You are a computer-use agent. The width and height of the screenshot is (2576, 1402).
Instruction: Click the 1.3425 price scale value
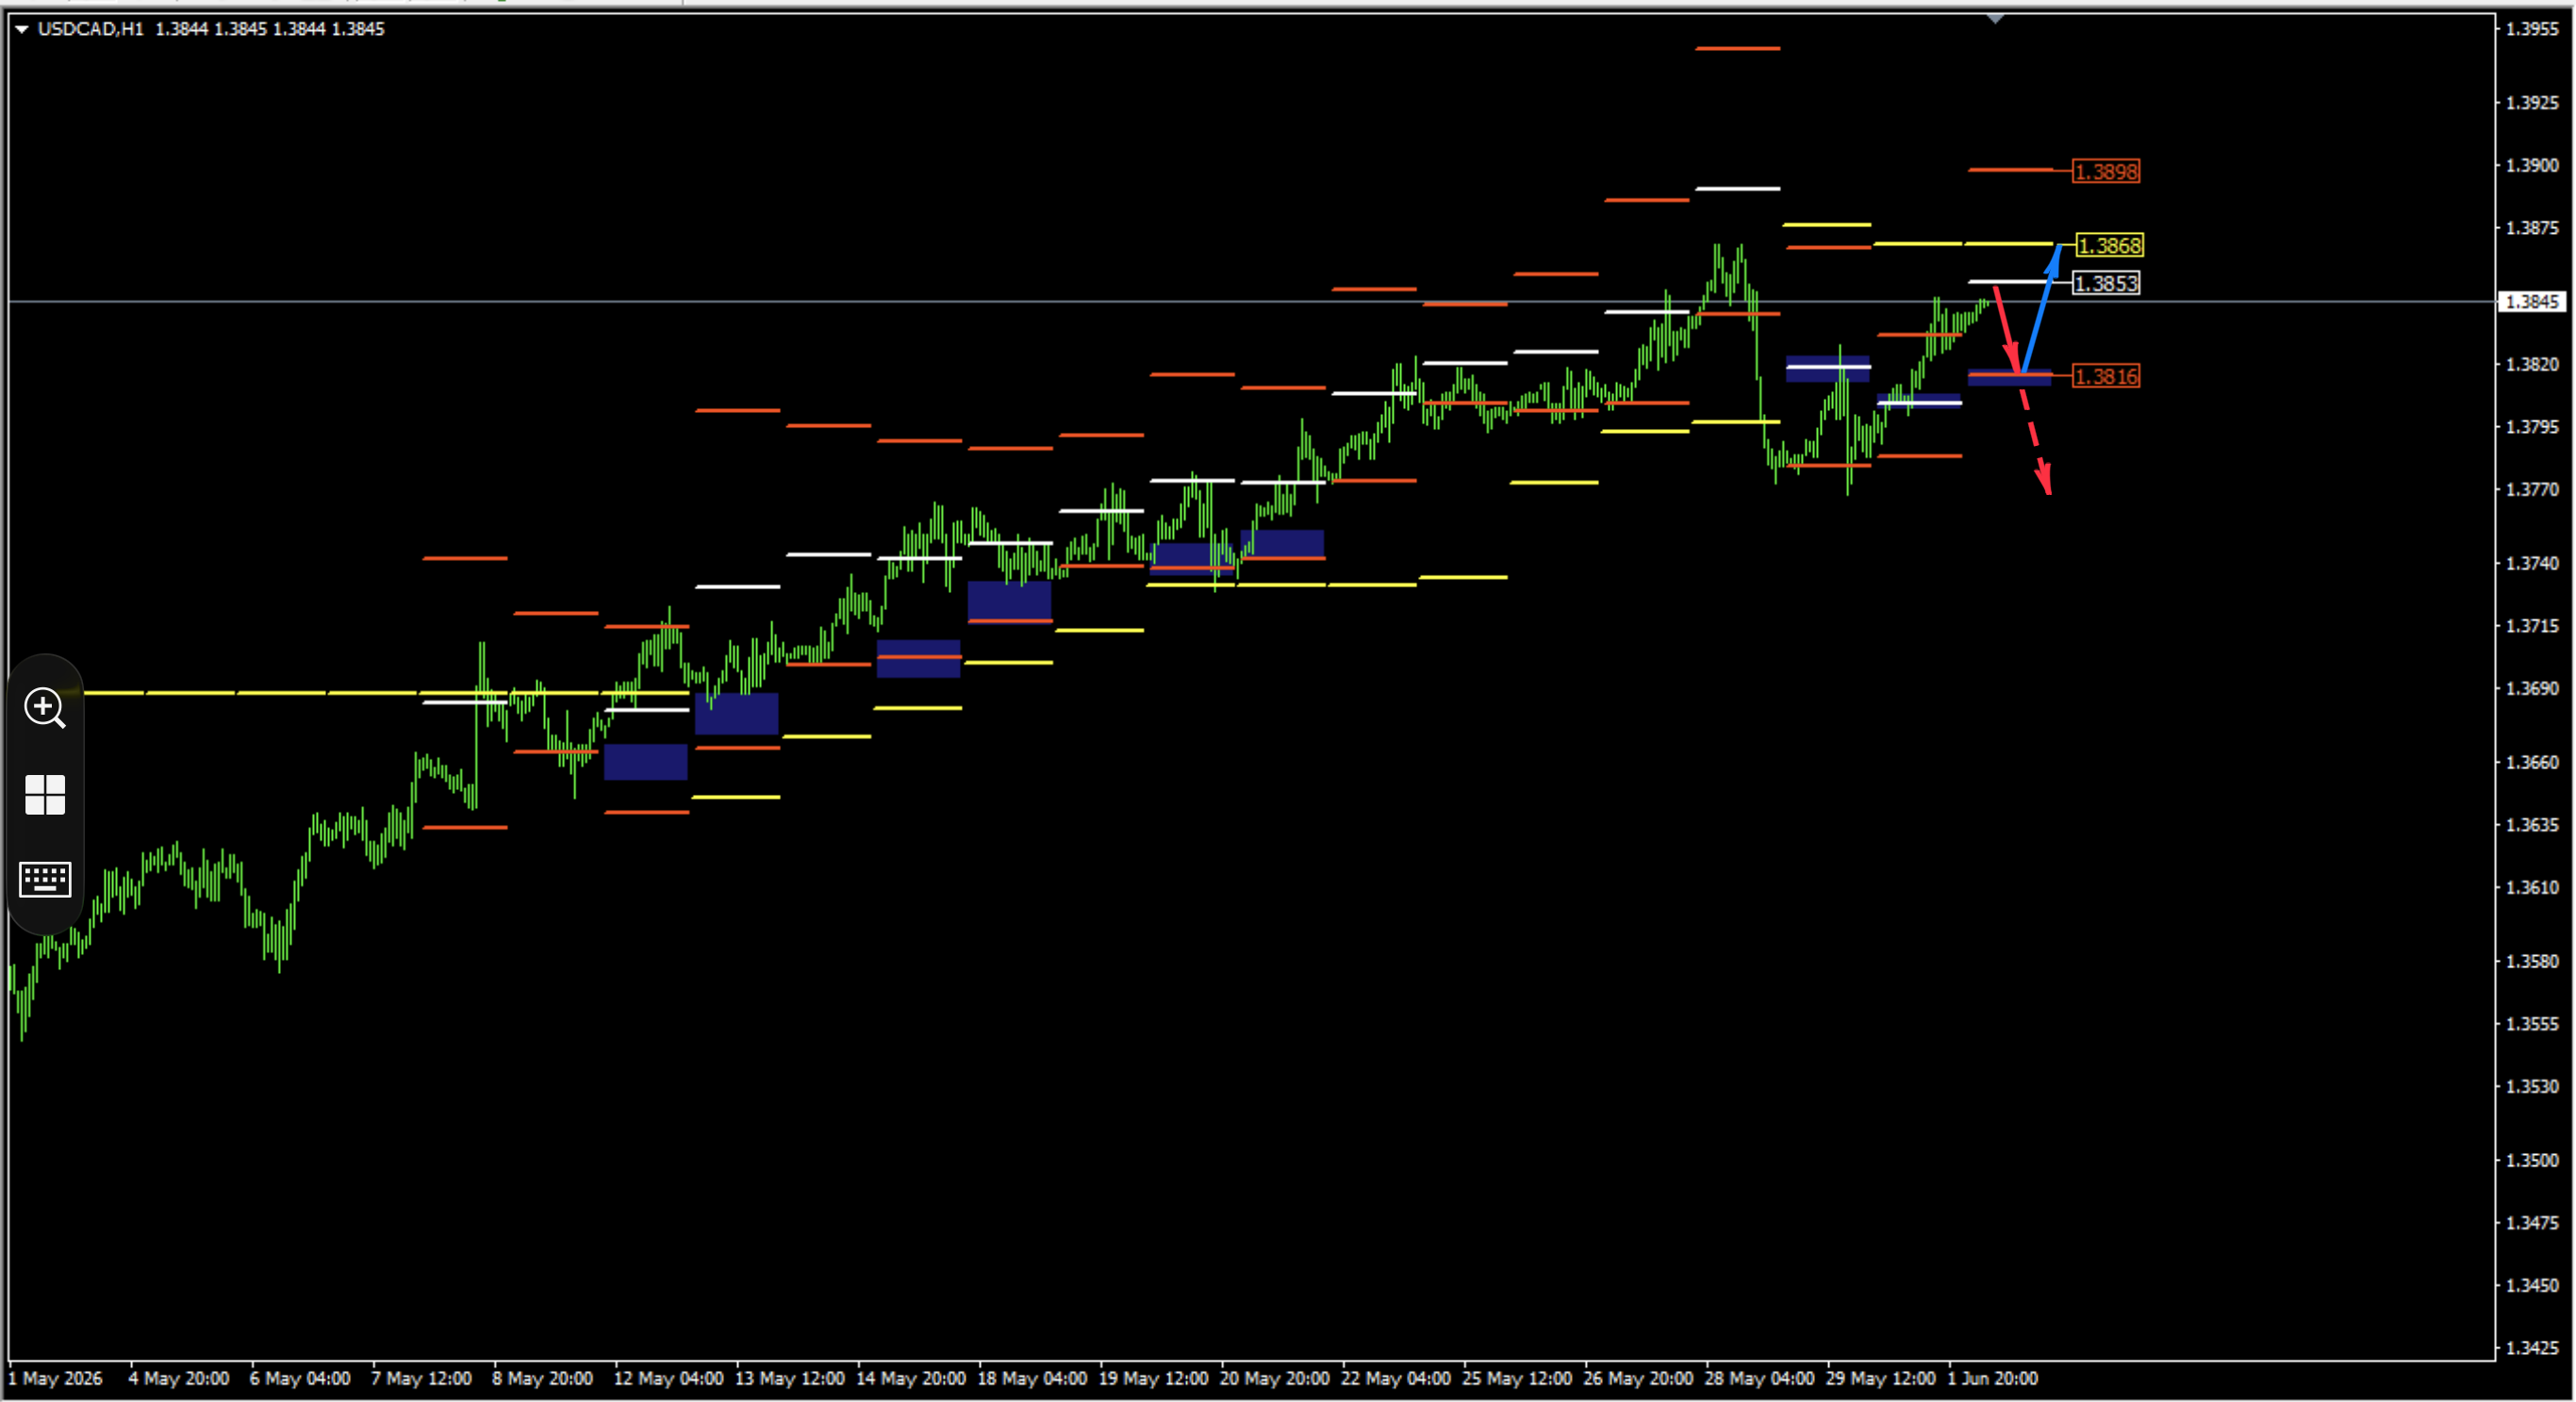[2532, 1348]
